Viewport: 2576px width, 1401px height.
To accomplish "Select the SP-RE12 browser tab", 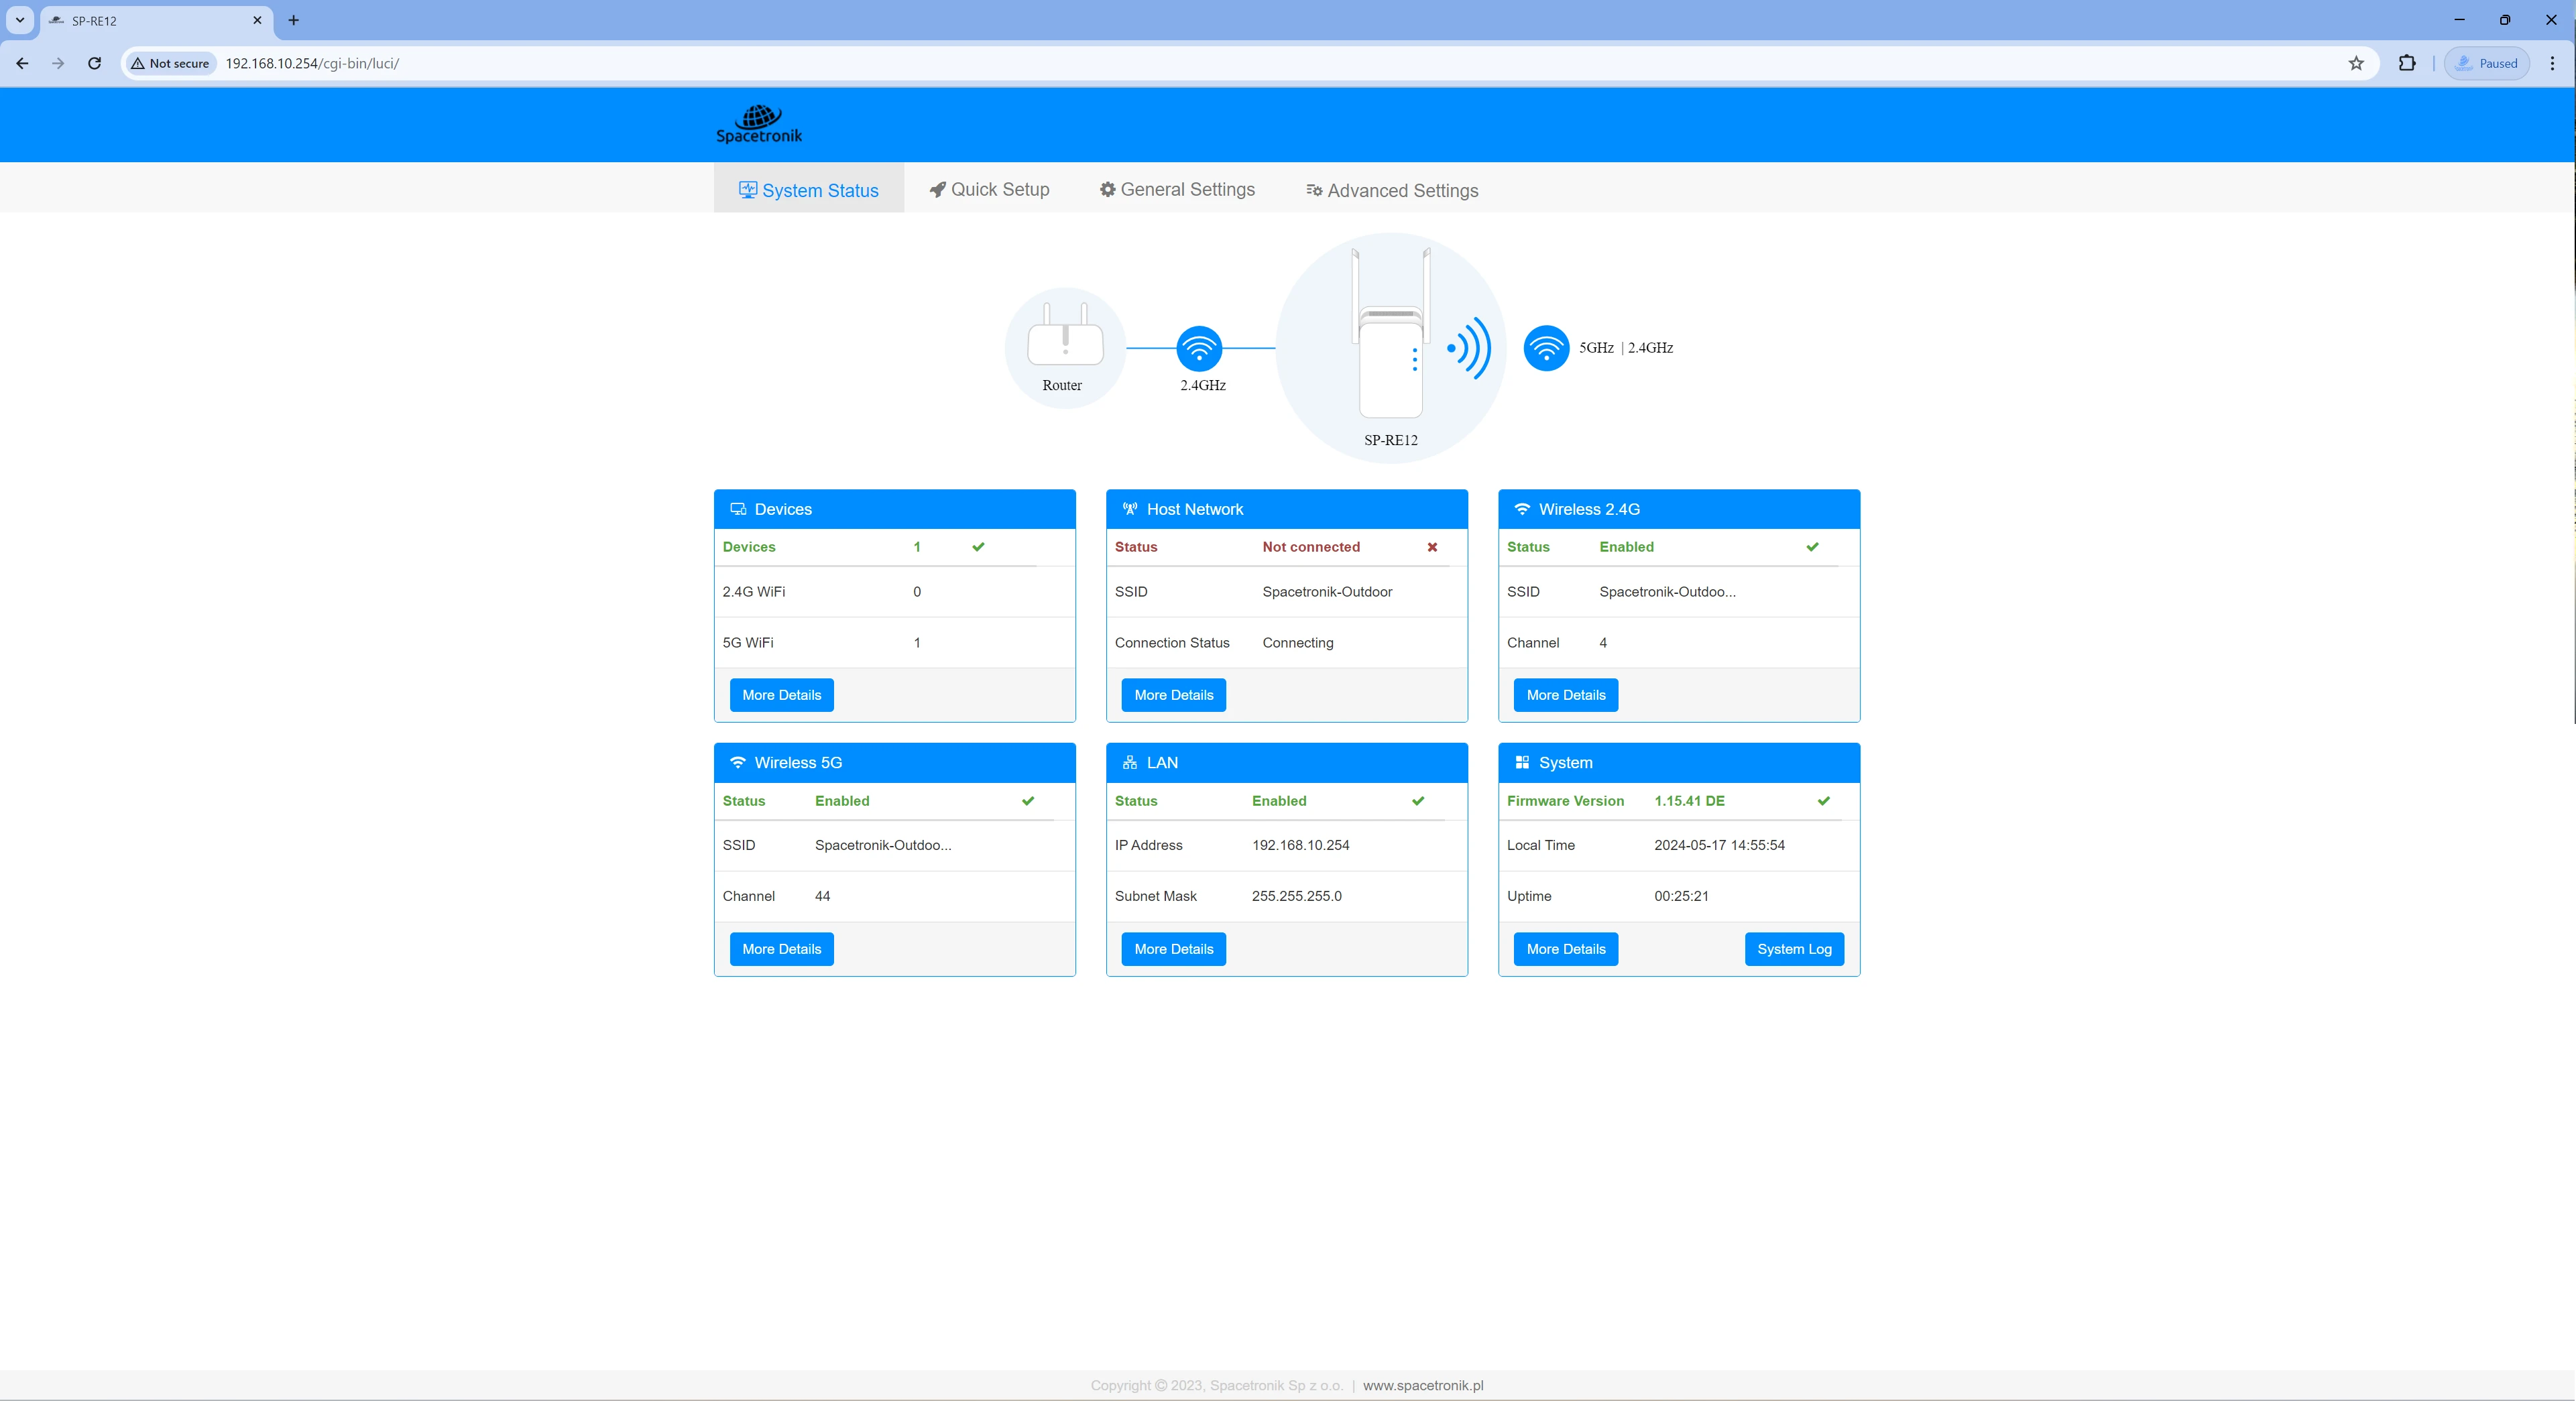I will (x=156, y=21).
